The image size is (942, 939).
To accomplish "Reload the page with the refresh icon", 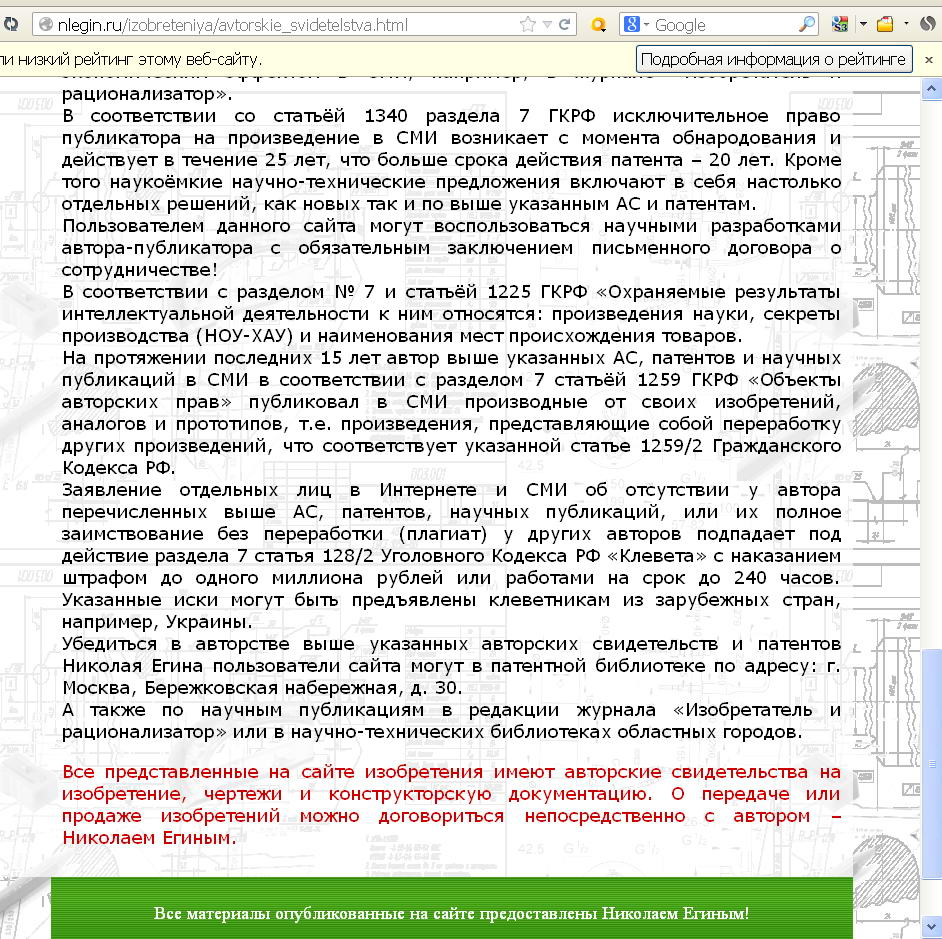I will [x=564, y=25].
